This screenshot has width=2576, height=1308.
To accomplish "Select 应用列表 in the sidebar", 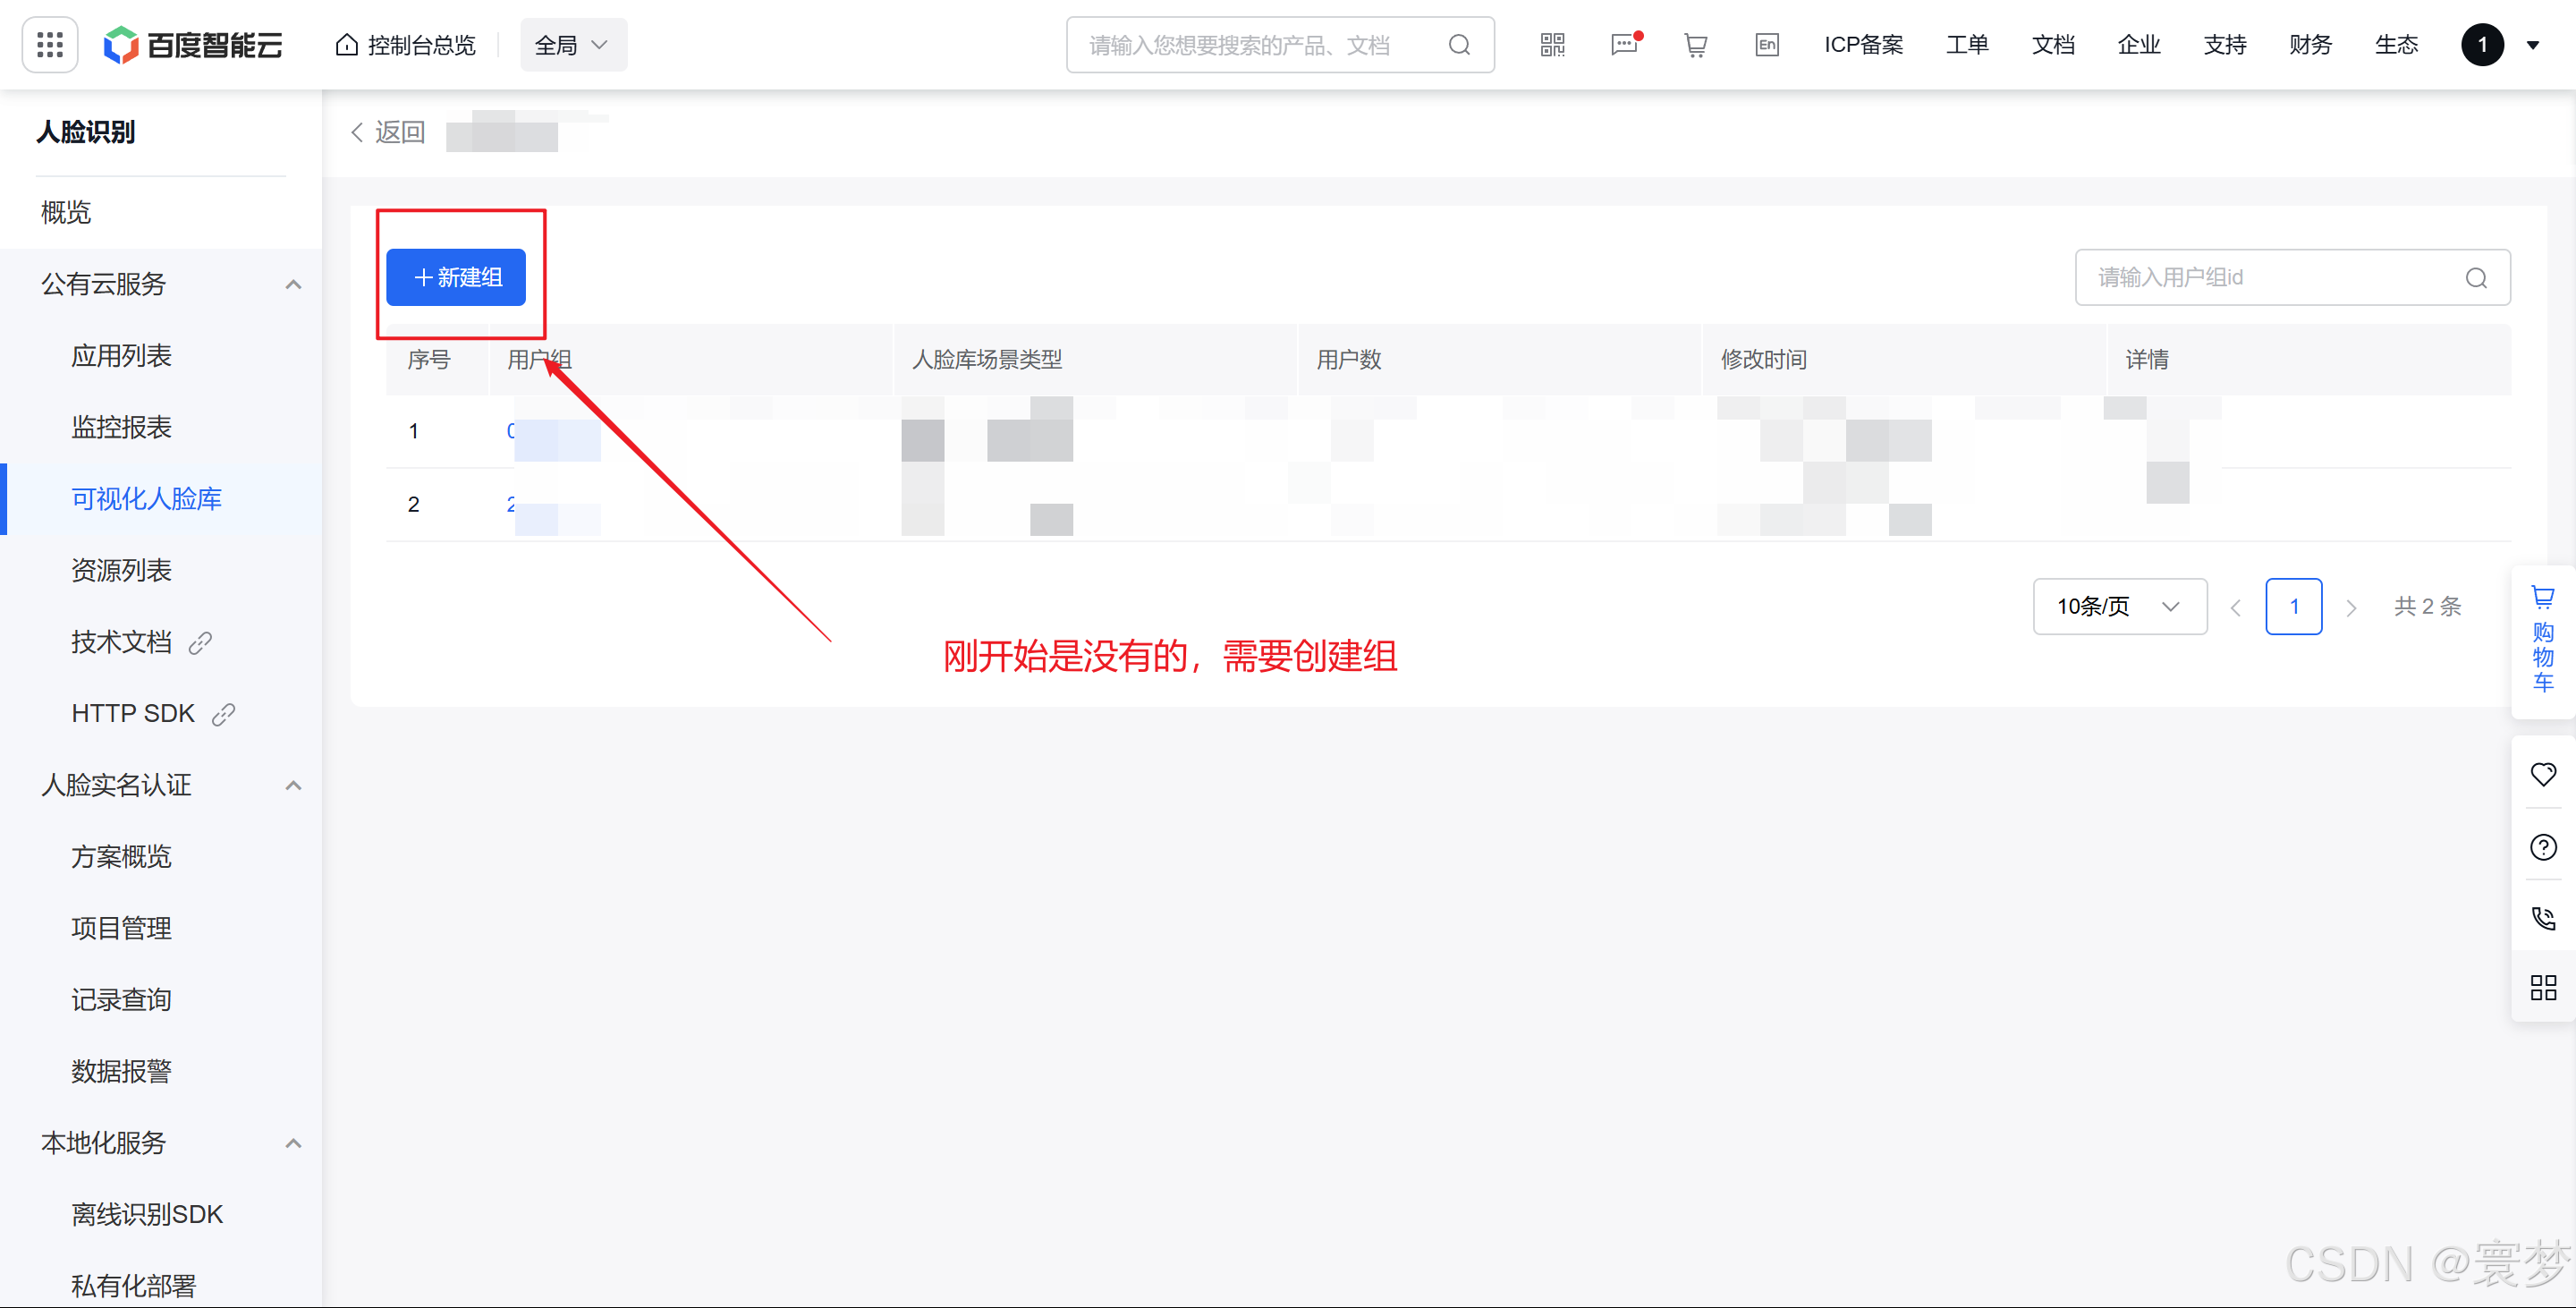I will pyautogui.click(x=121, y=356).
